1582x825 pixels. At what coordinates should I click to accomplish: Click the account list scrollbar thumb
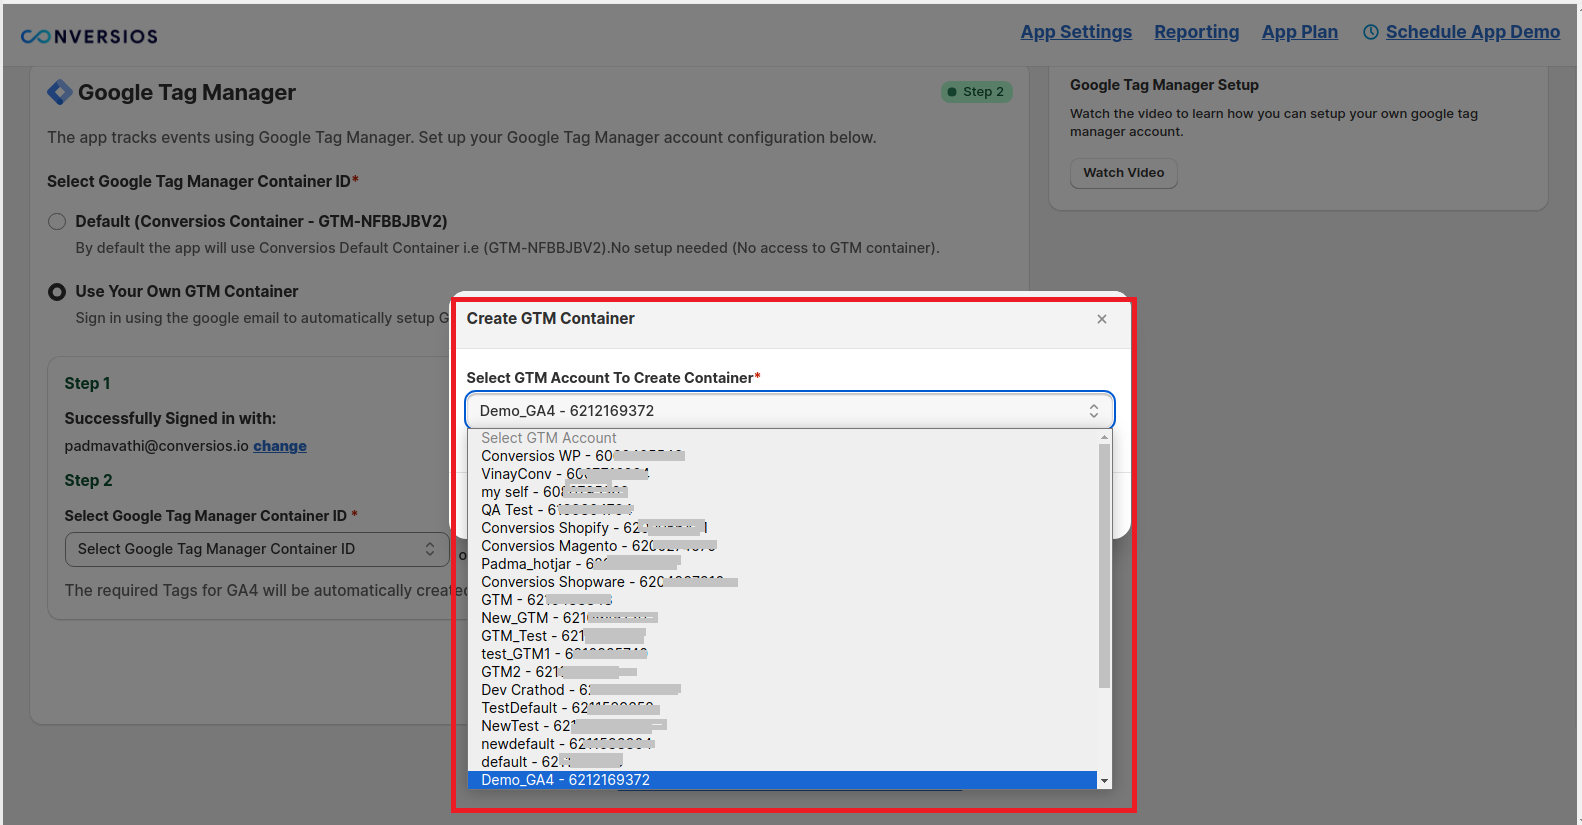[x=1104, y=565]
